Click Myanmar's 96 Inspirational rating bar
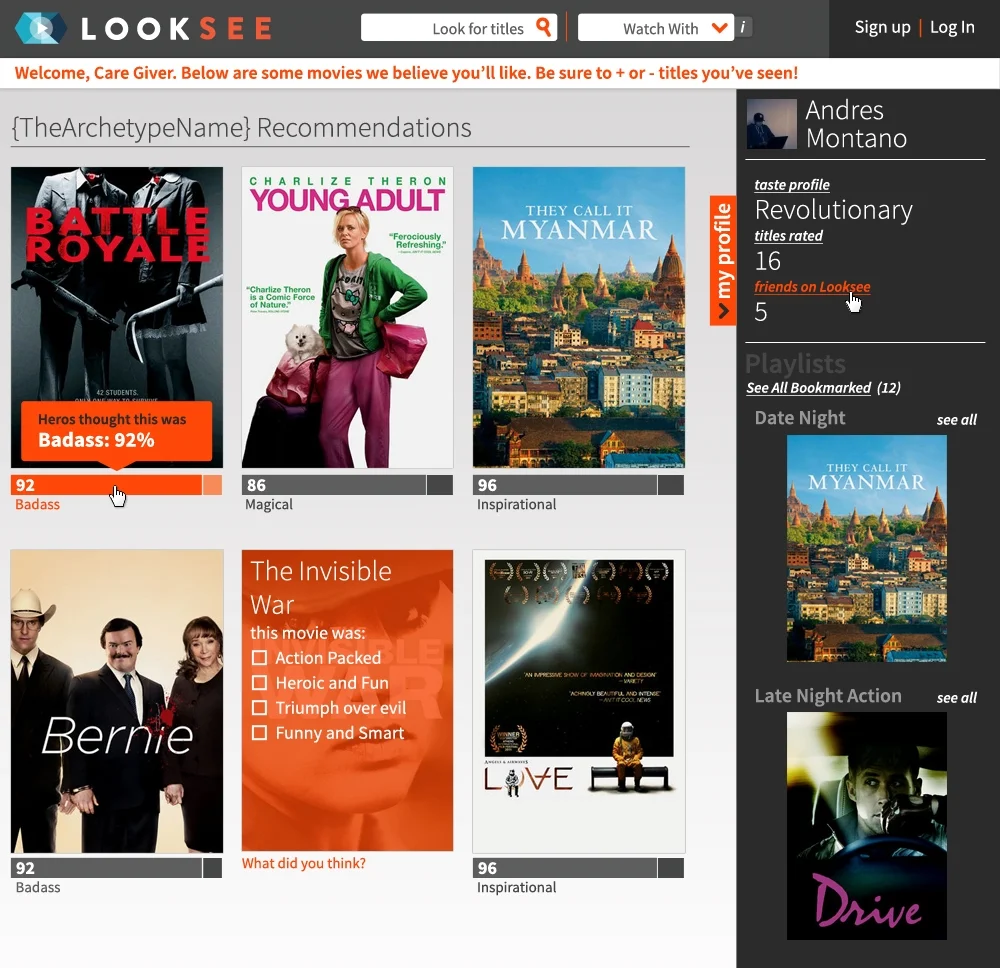 coord(565,485)
